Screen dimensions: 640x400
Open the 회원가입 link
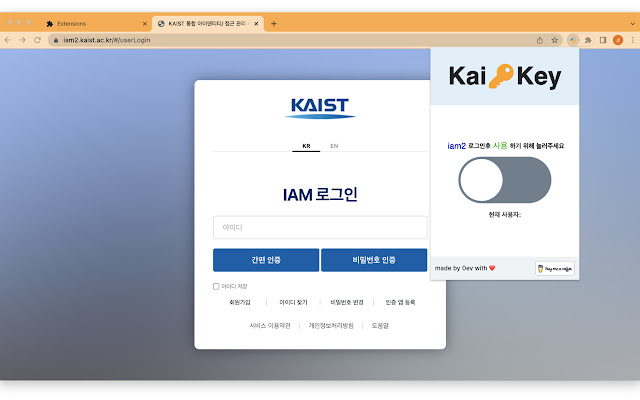click(240, 302)
